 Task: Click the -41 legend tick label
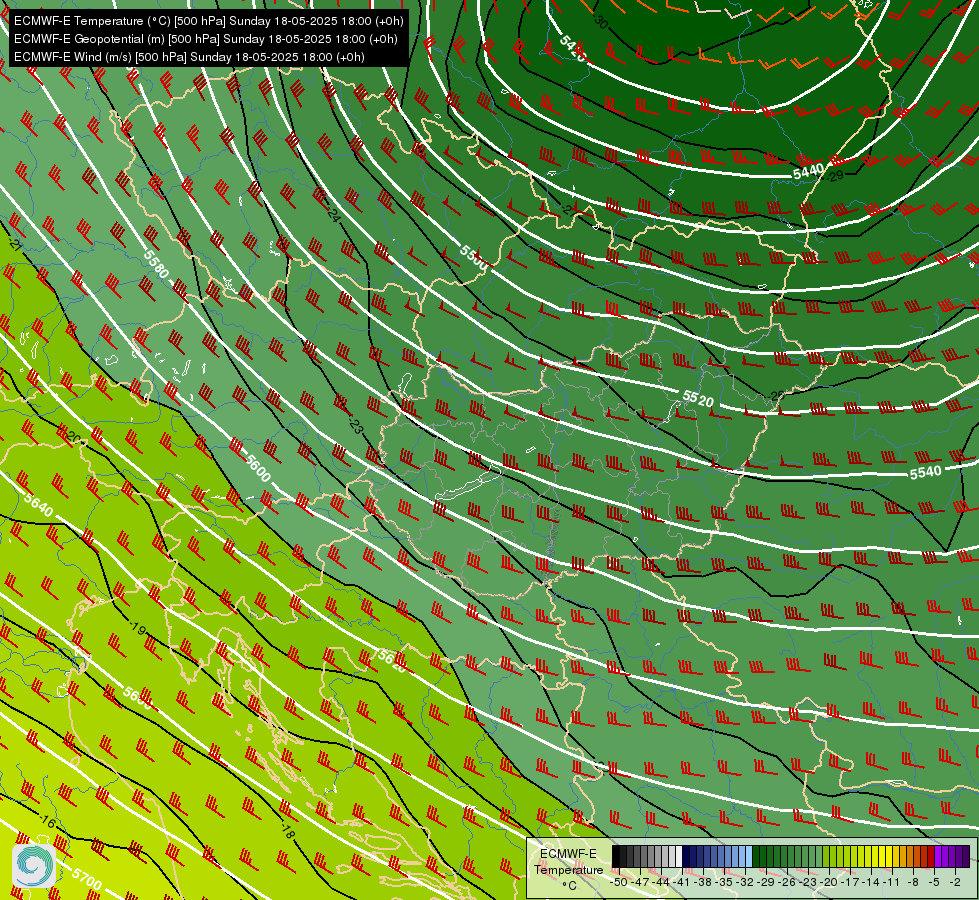682,882
